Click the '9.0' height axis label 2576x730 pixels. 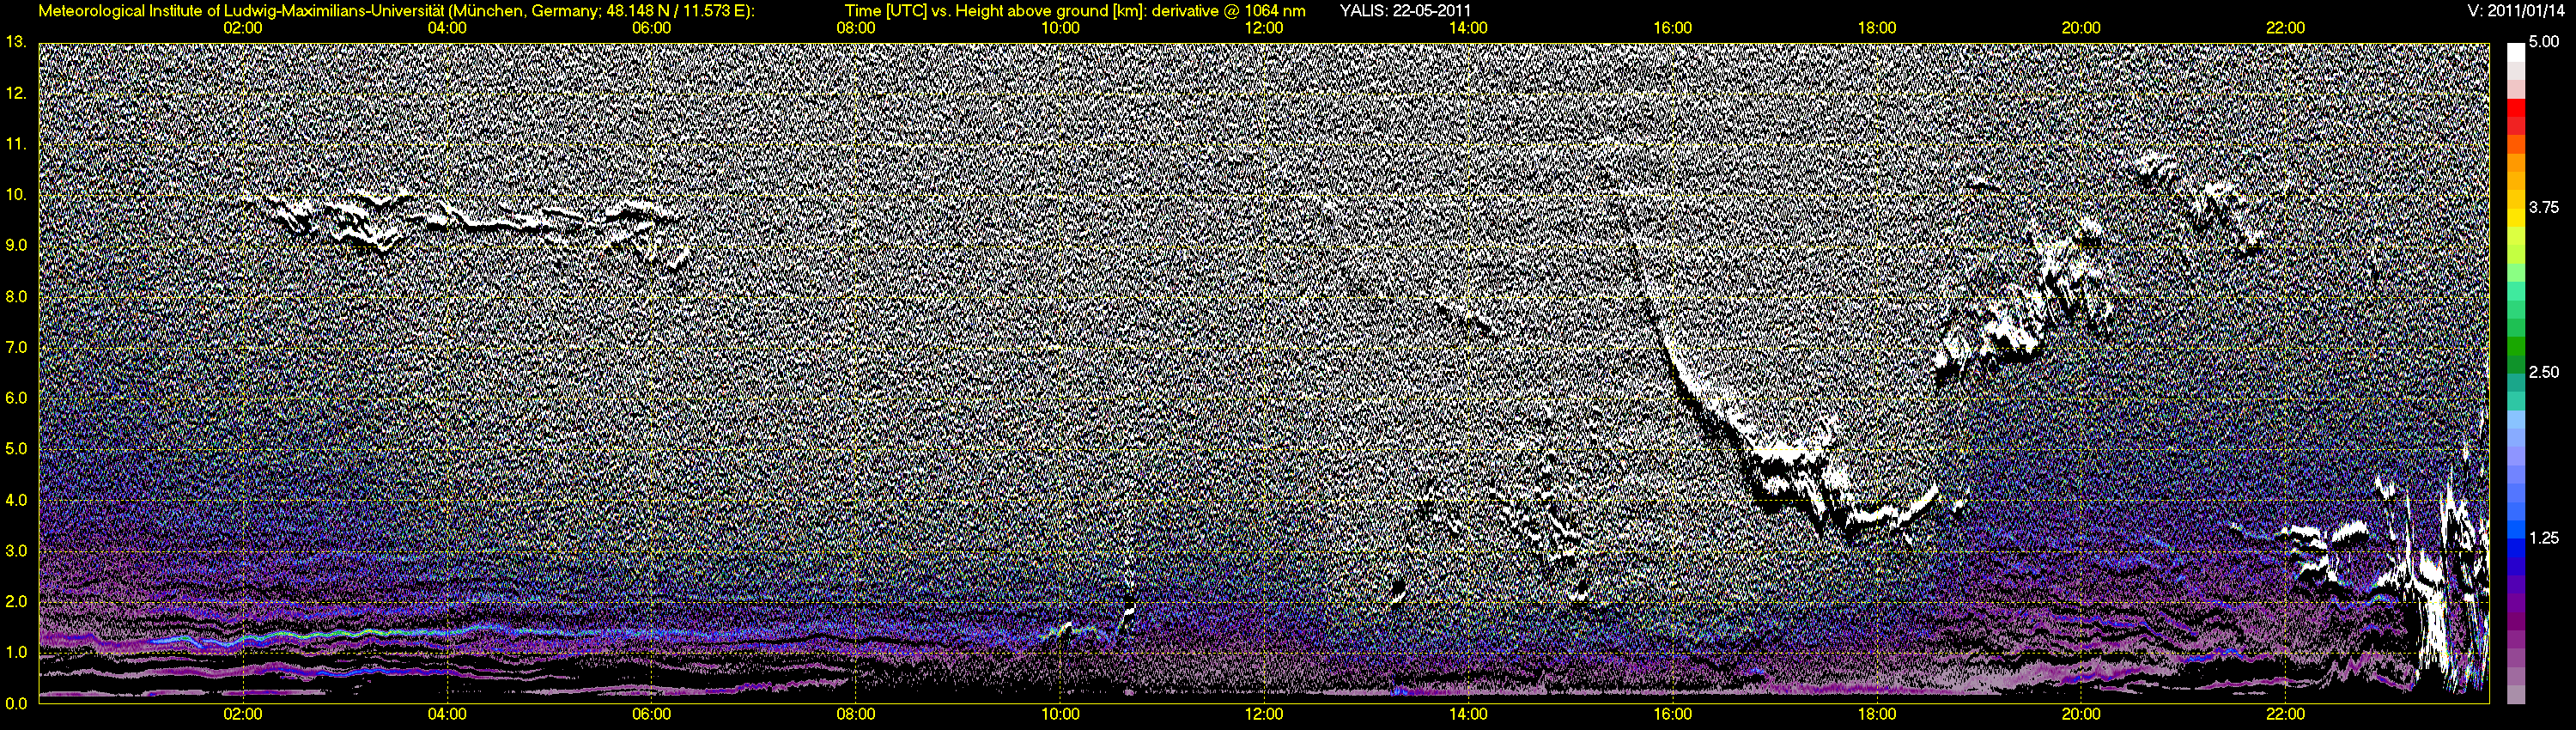pyautogui.click(x=16, y=245)
